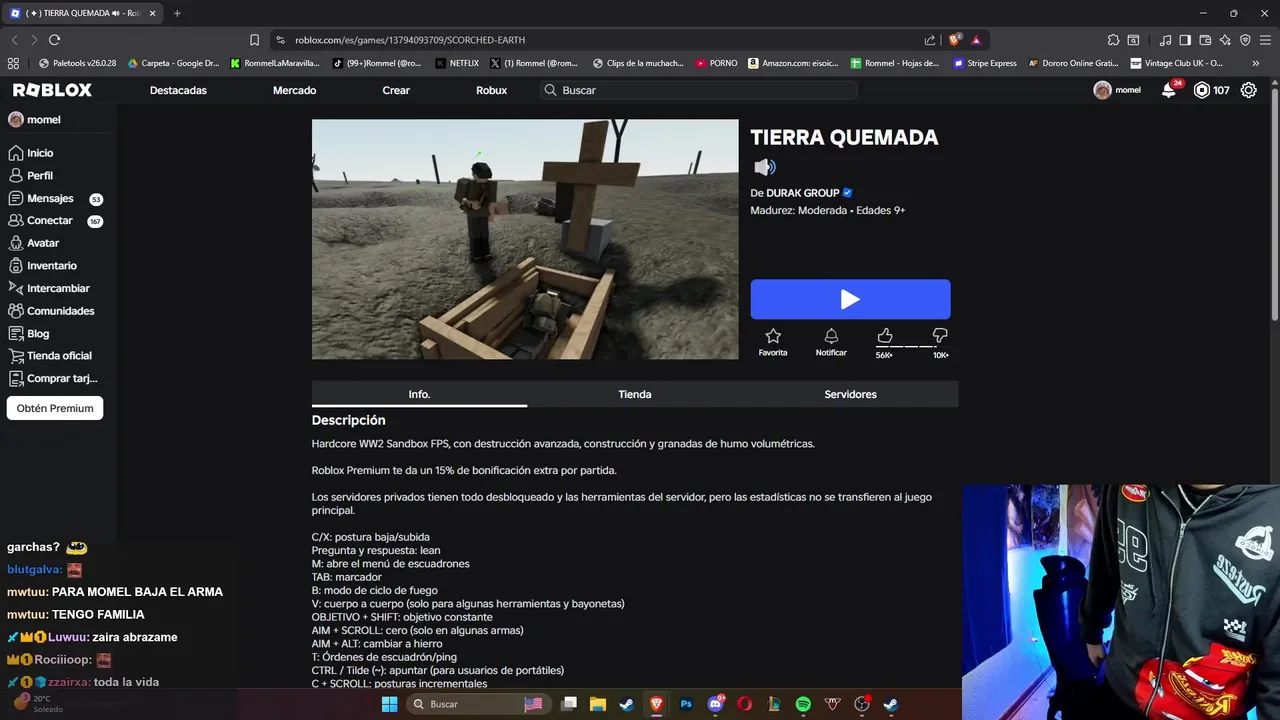The height and width of the screenshot is (720, 1280).
Task: Open Photoshop from taskbar
Action: [x=685, y=704]
